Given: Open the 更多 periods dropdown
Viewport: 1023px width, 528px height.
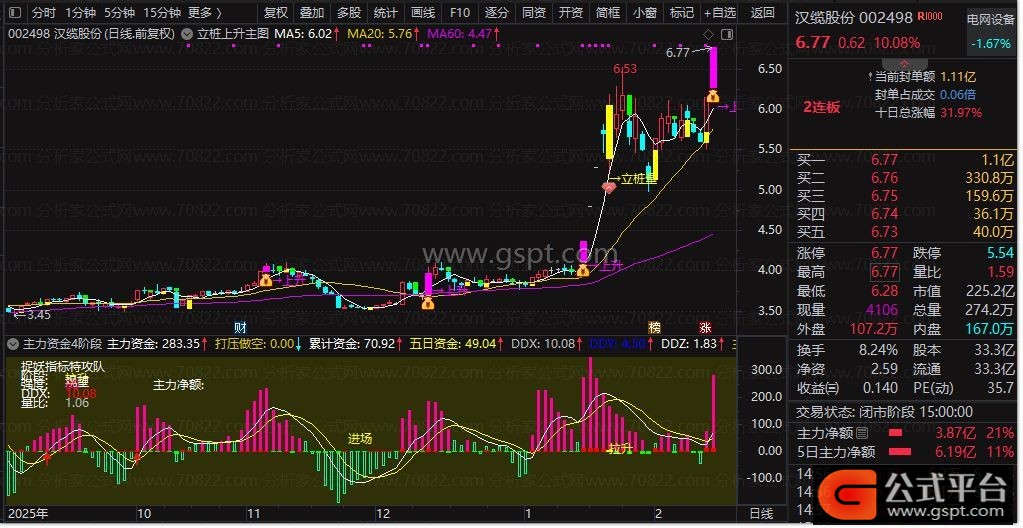Looking at the screenshot, I should 206,13.
